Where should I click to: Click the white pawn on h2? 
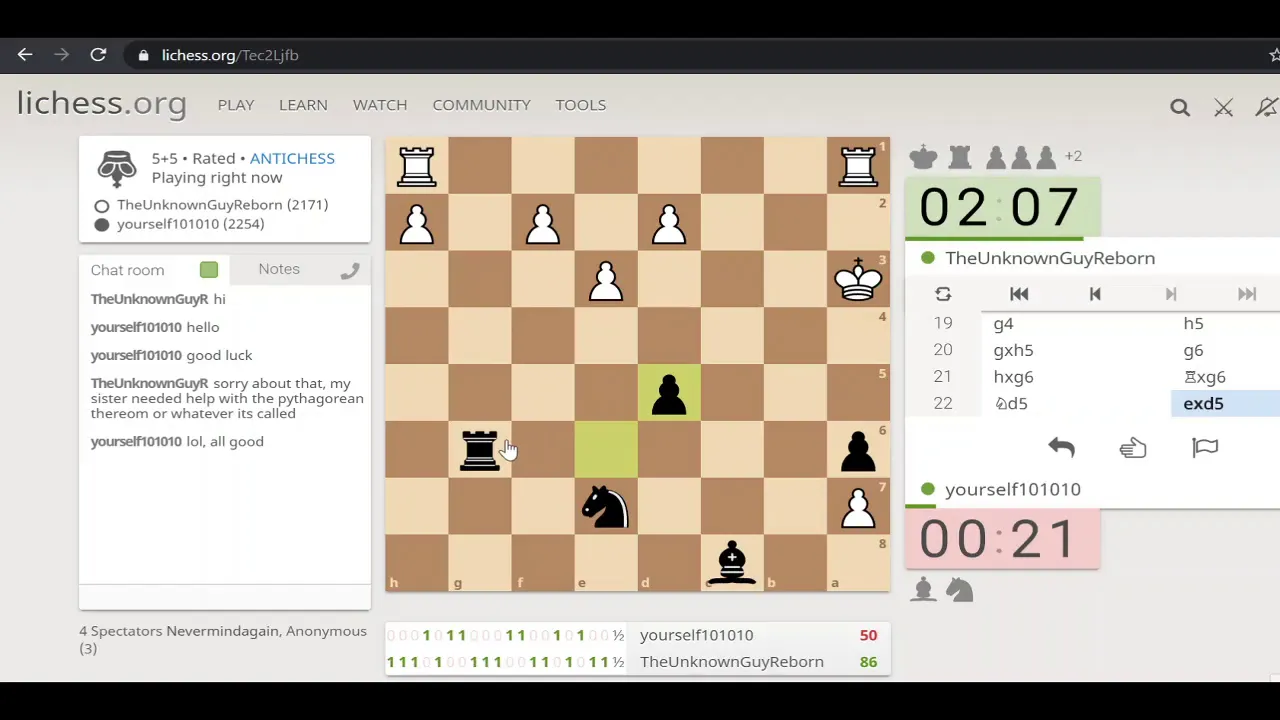(417, 222)
